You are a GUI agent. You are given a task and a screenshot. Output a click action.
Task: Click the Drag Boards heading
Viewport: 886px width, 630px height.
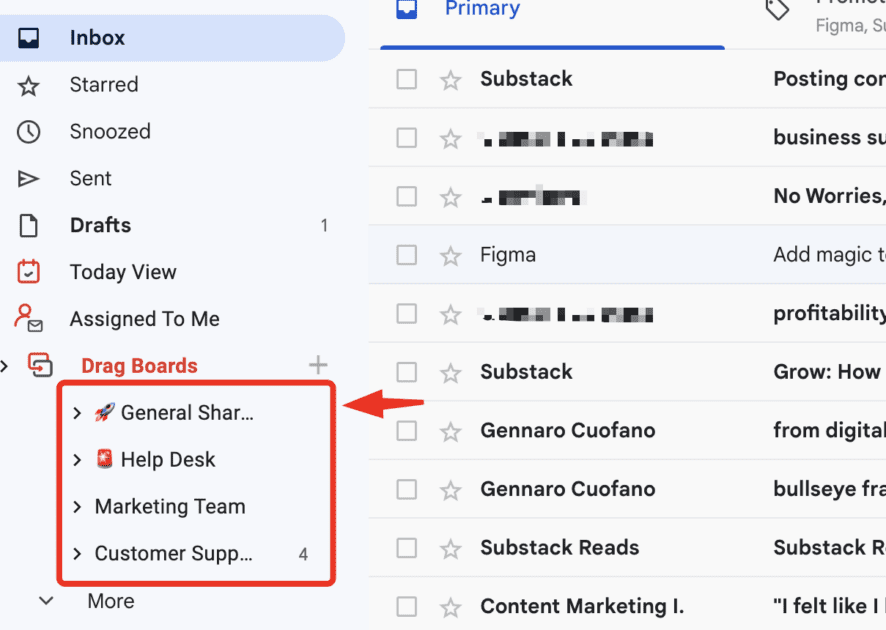tap(140, 366)
